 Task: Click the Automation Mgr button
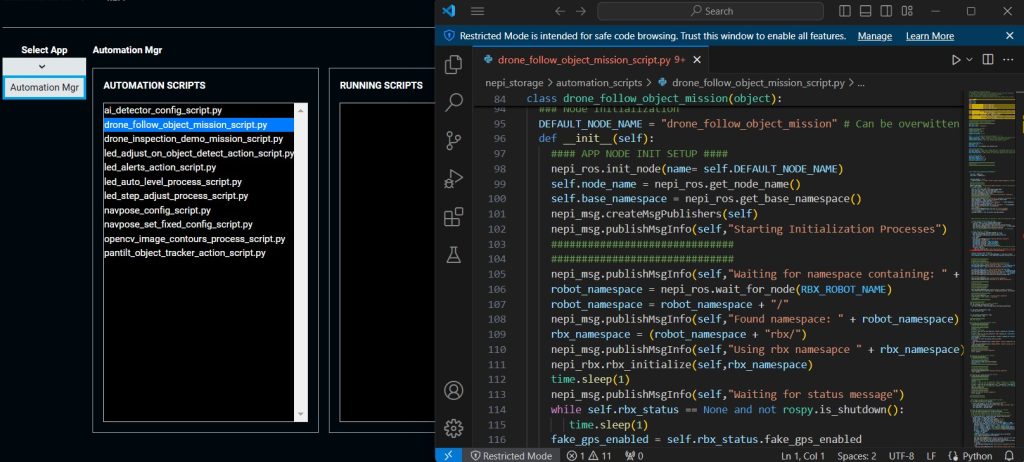(44, 87)
